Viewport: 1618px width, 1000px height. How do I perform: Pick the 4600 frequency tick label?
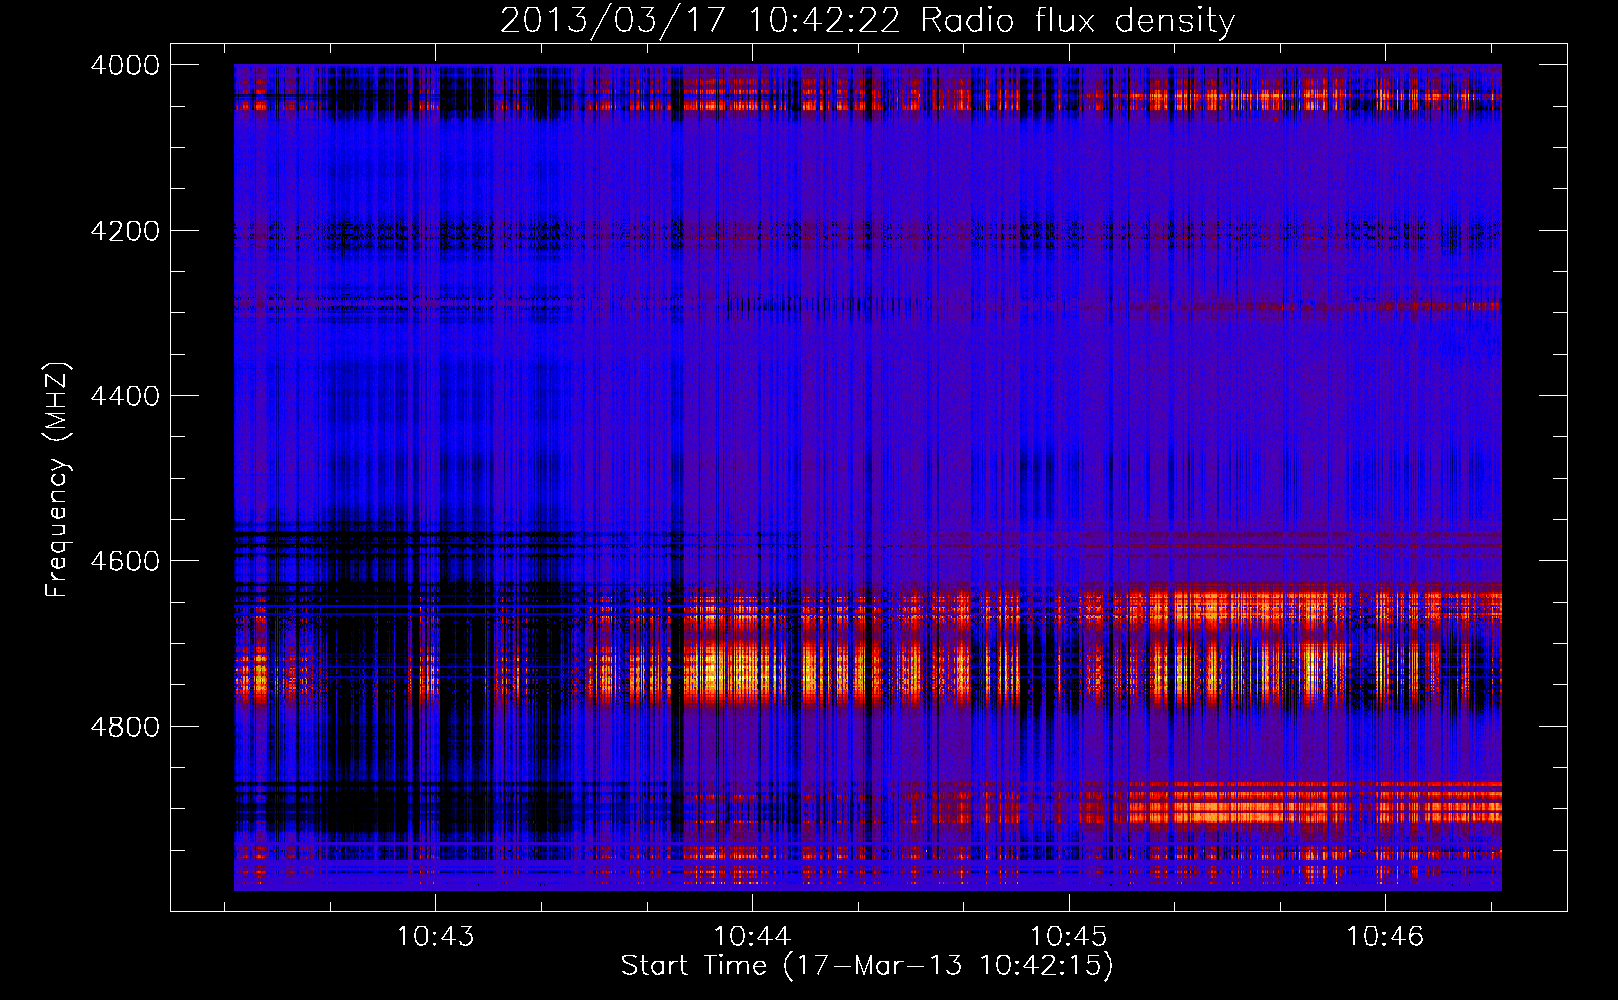coord(125,561)
